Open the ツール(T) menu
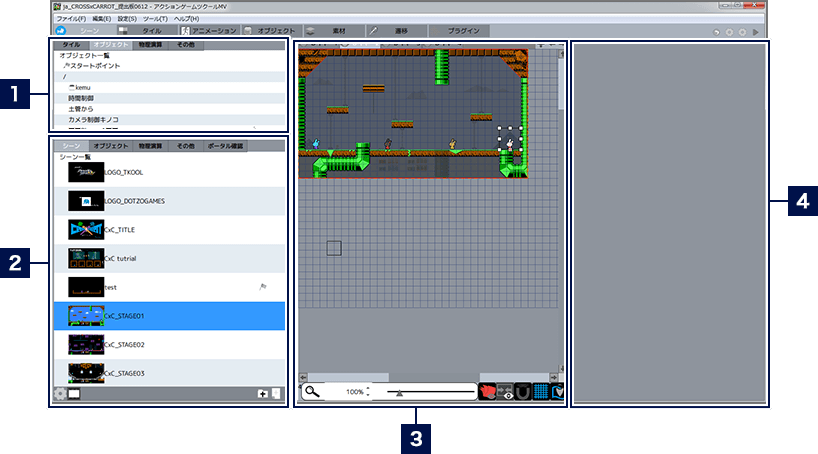 (x=154, y=19)
